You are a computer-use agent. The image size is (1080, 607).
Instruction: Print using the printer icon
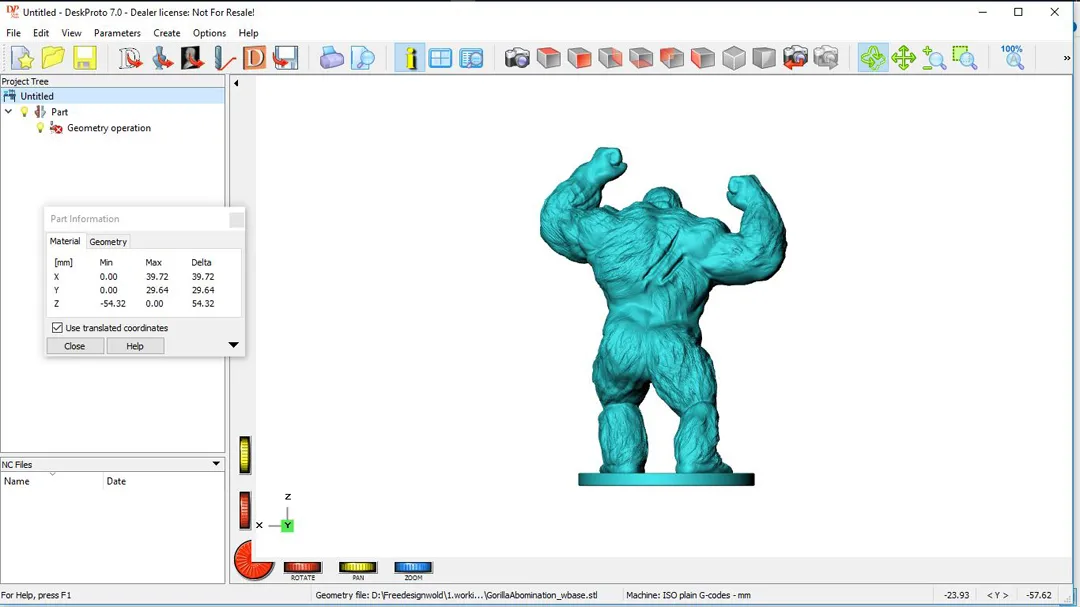tap(331, 59)
